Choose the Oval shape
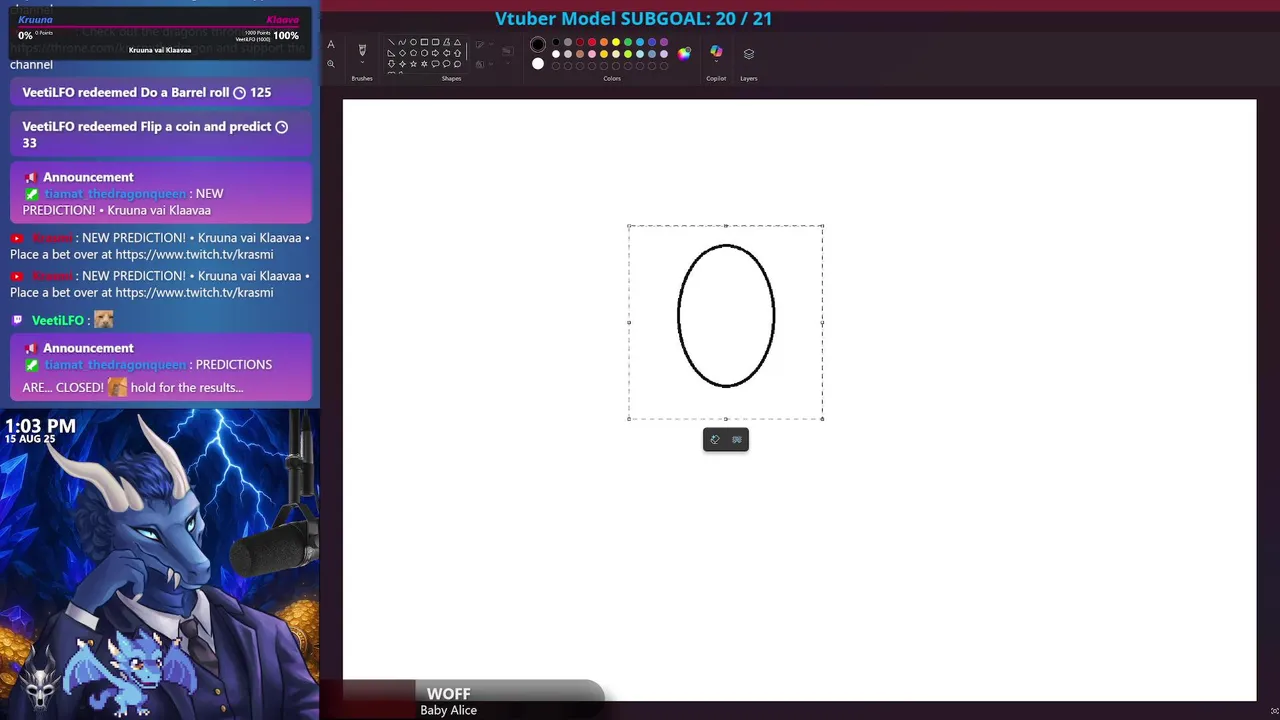The image size is (1280, 720). pos(413,42)
